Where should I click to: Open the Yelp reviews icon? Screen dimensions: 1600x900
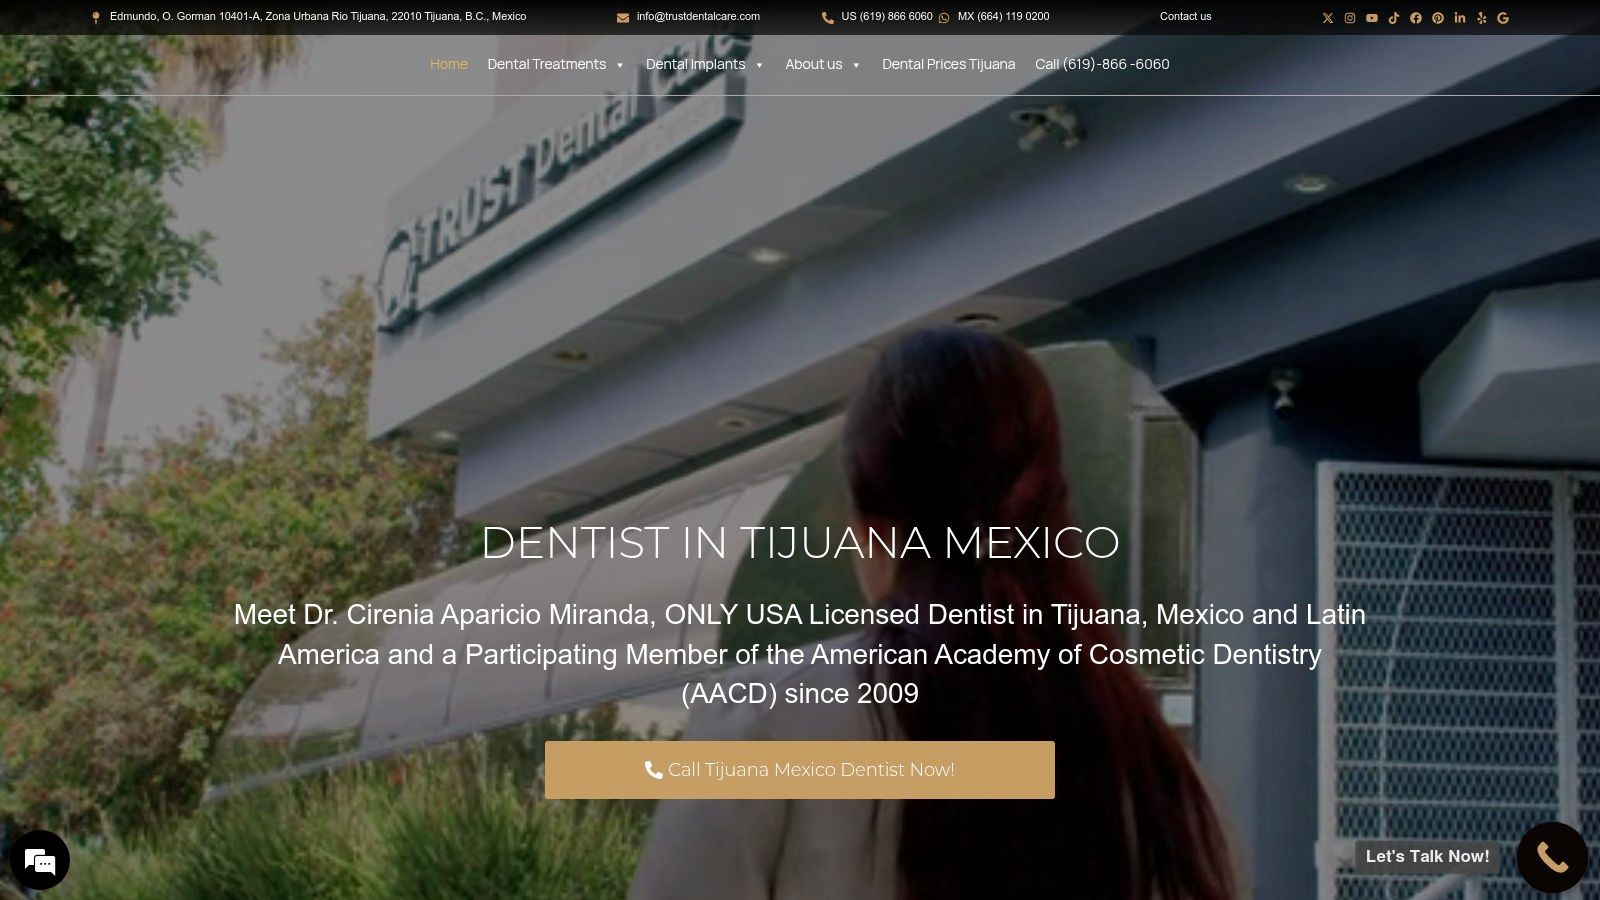pyautogui.click(x=1481, y=17)
